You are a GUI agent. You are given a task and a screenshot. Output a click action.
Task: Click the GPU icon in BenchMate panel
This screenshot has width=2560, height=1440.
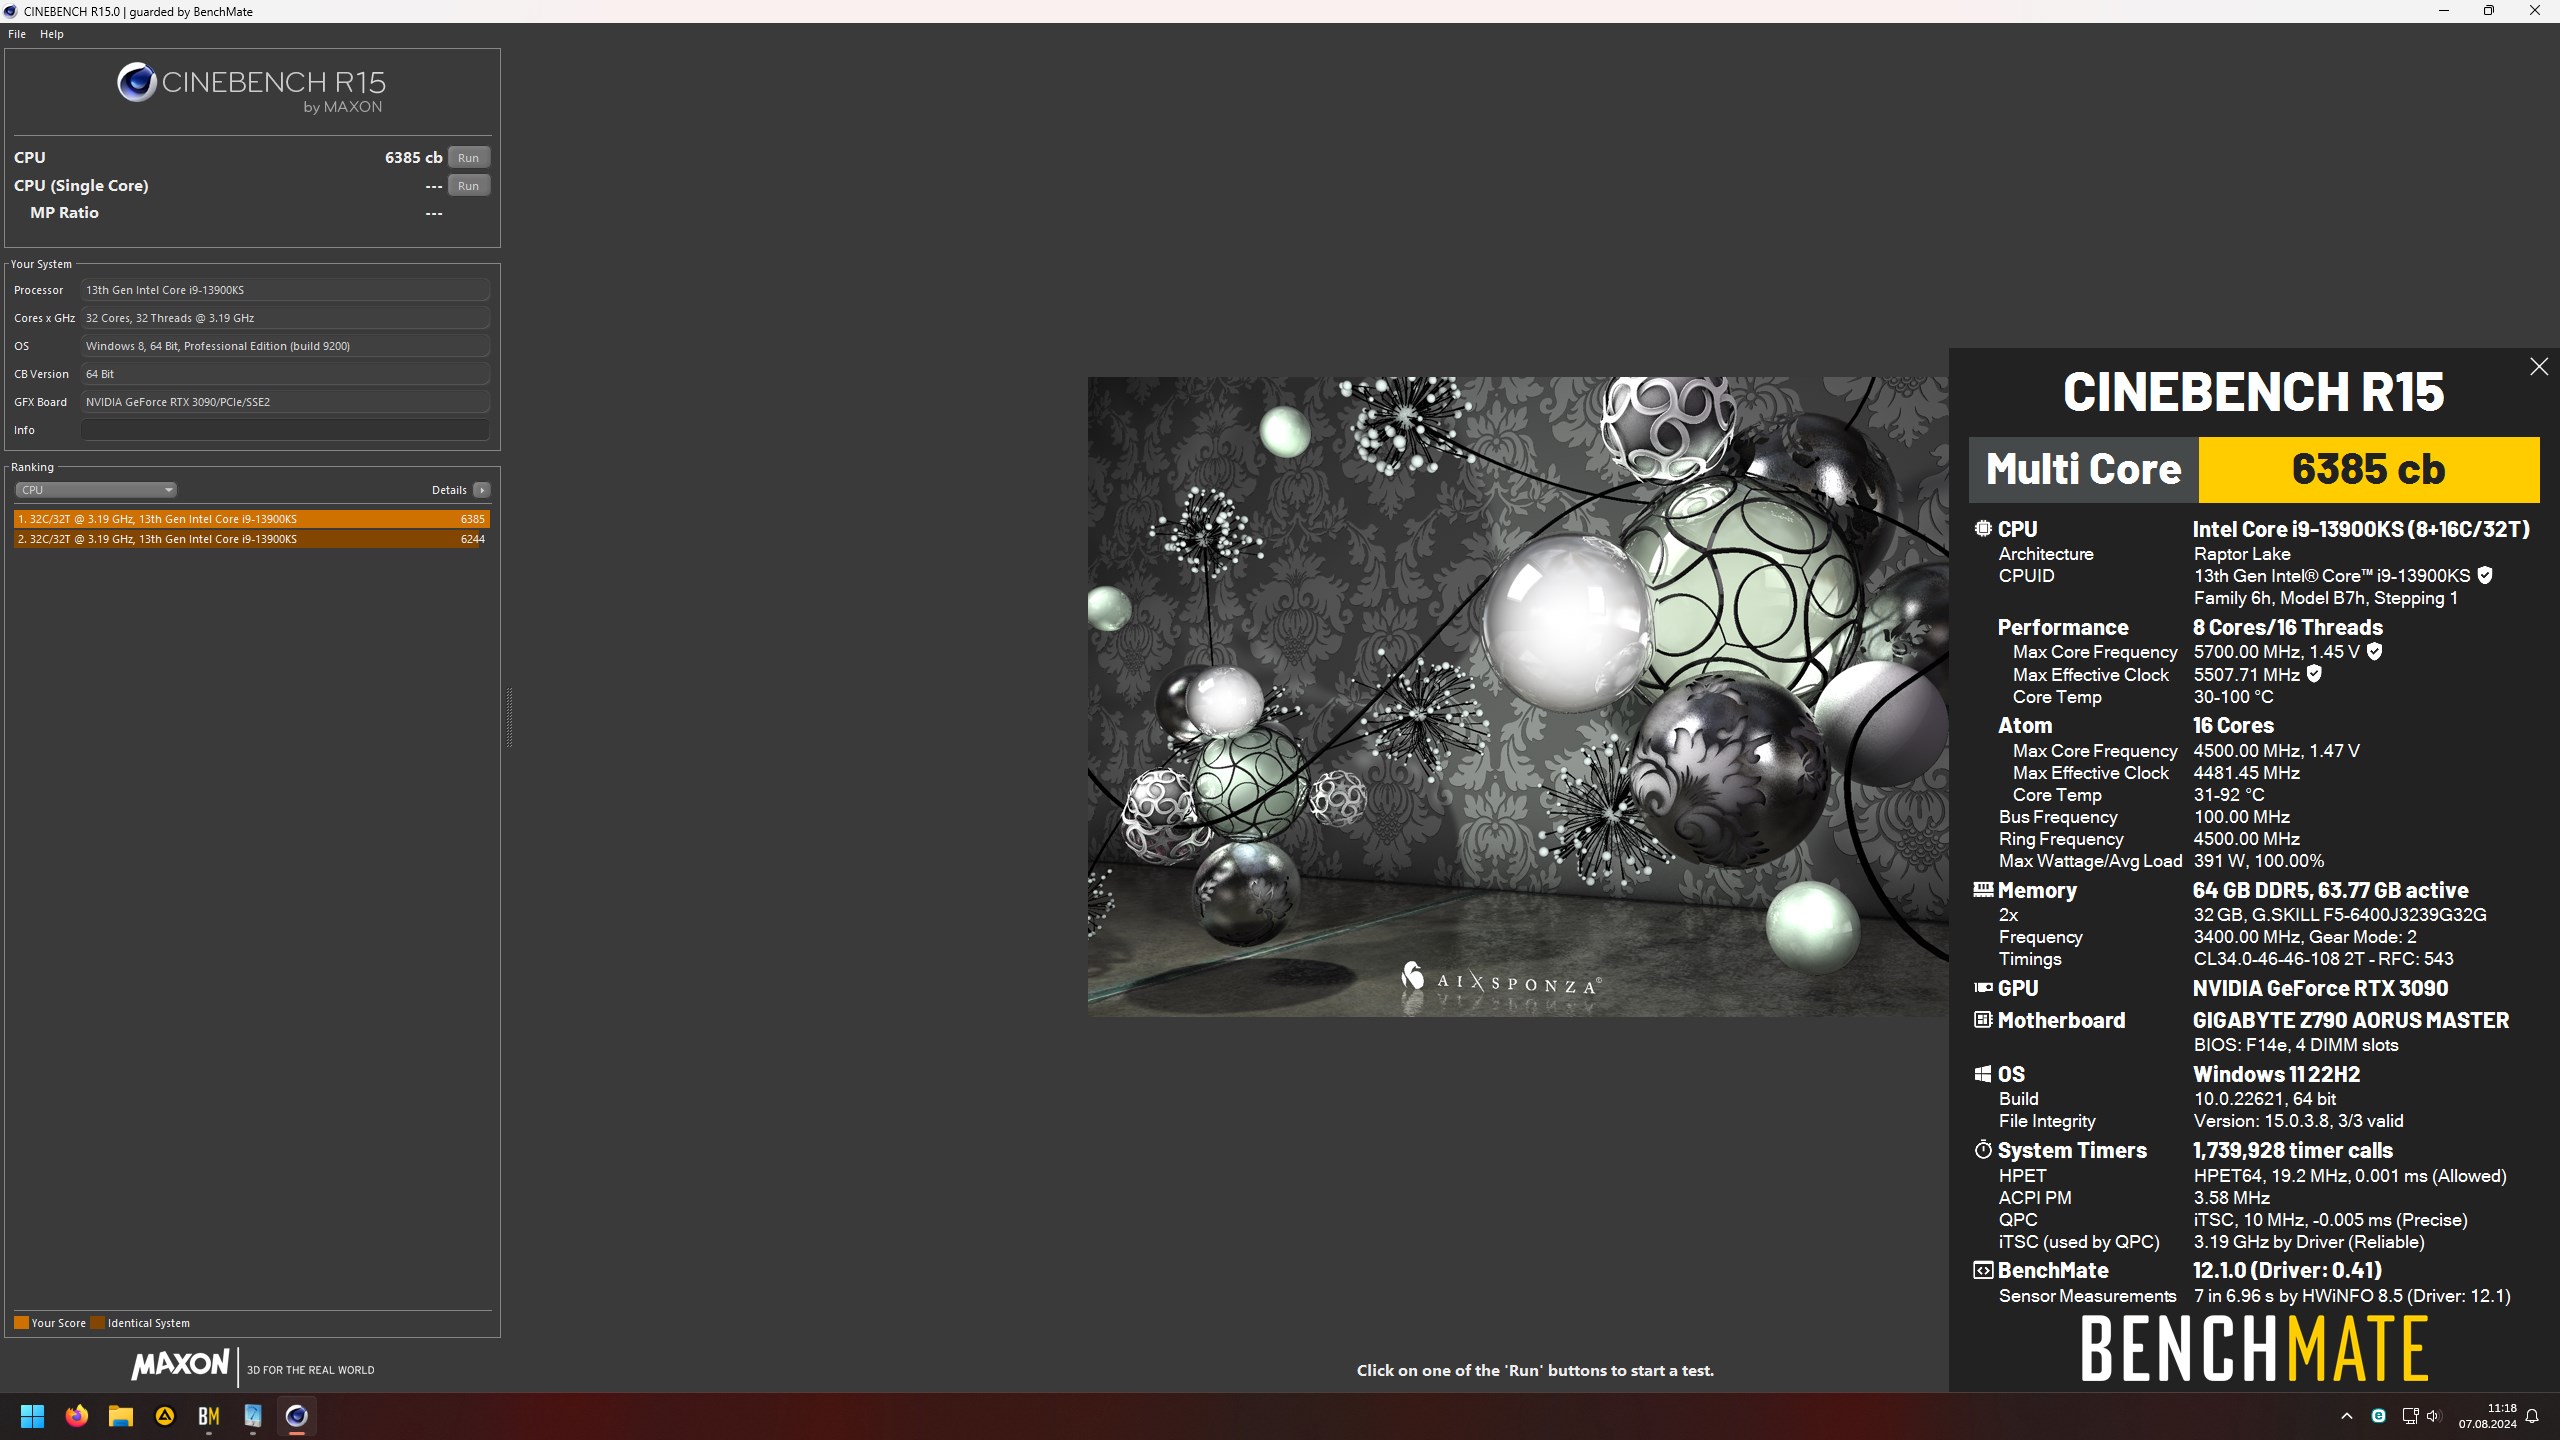1983,987
